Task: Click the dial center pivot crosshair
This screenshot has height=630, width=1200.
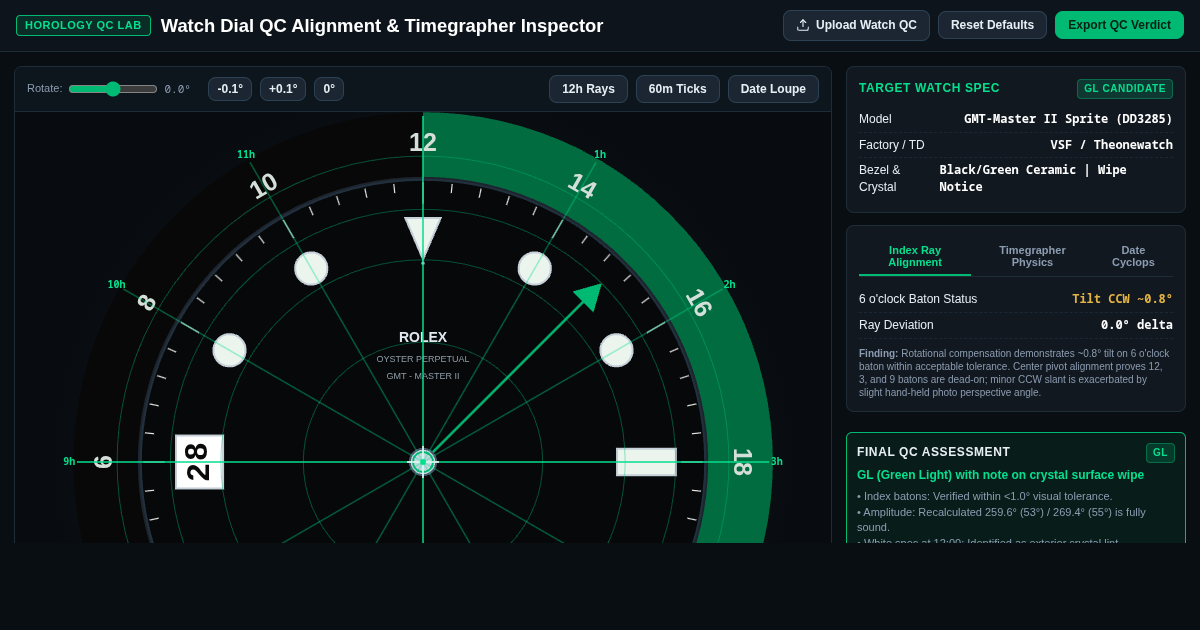Action: (x=423, y=462)
